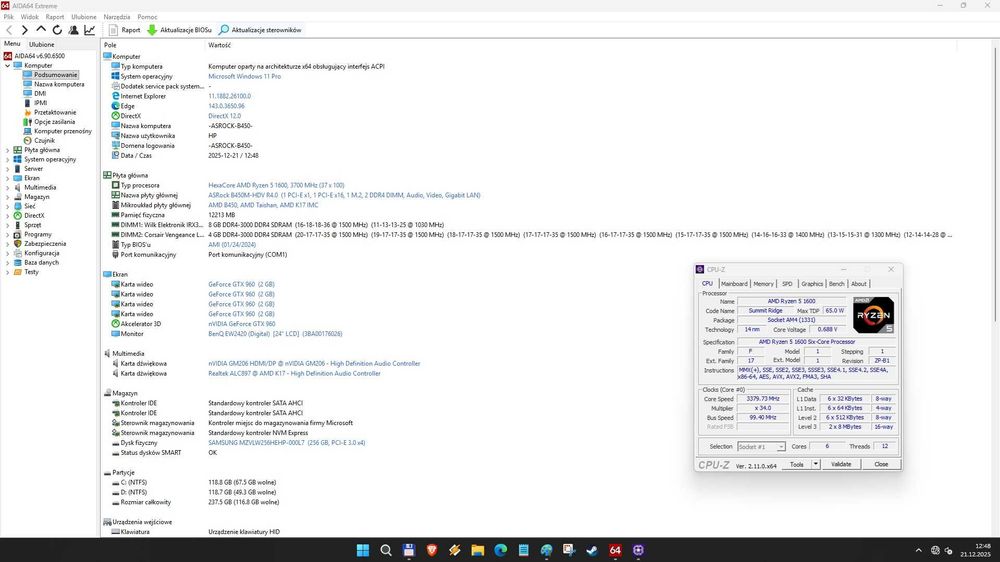
Task: Expand the Sieć tree node
Action: (8, 206)
